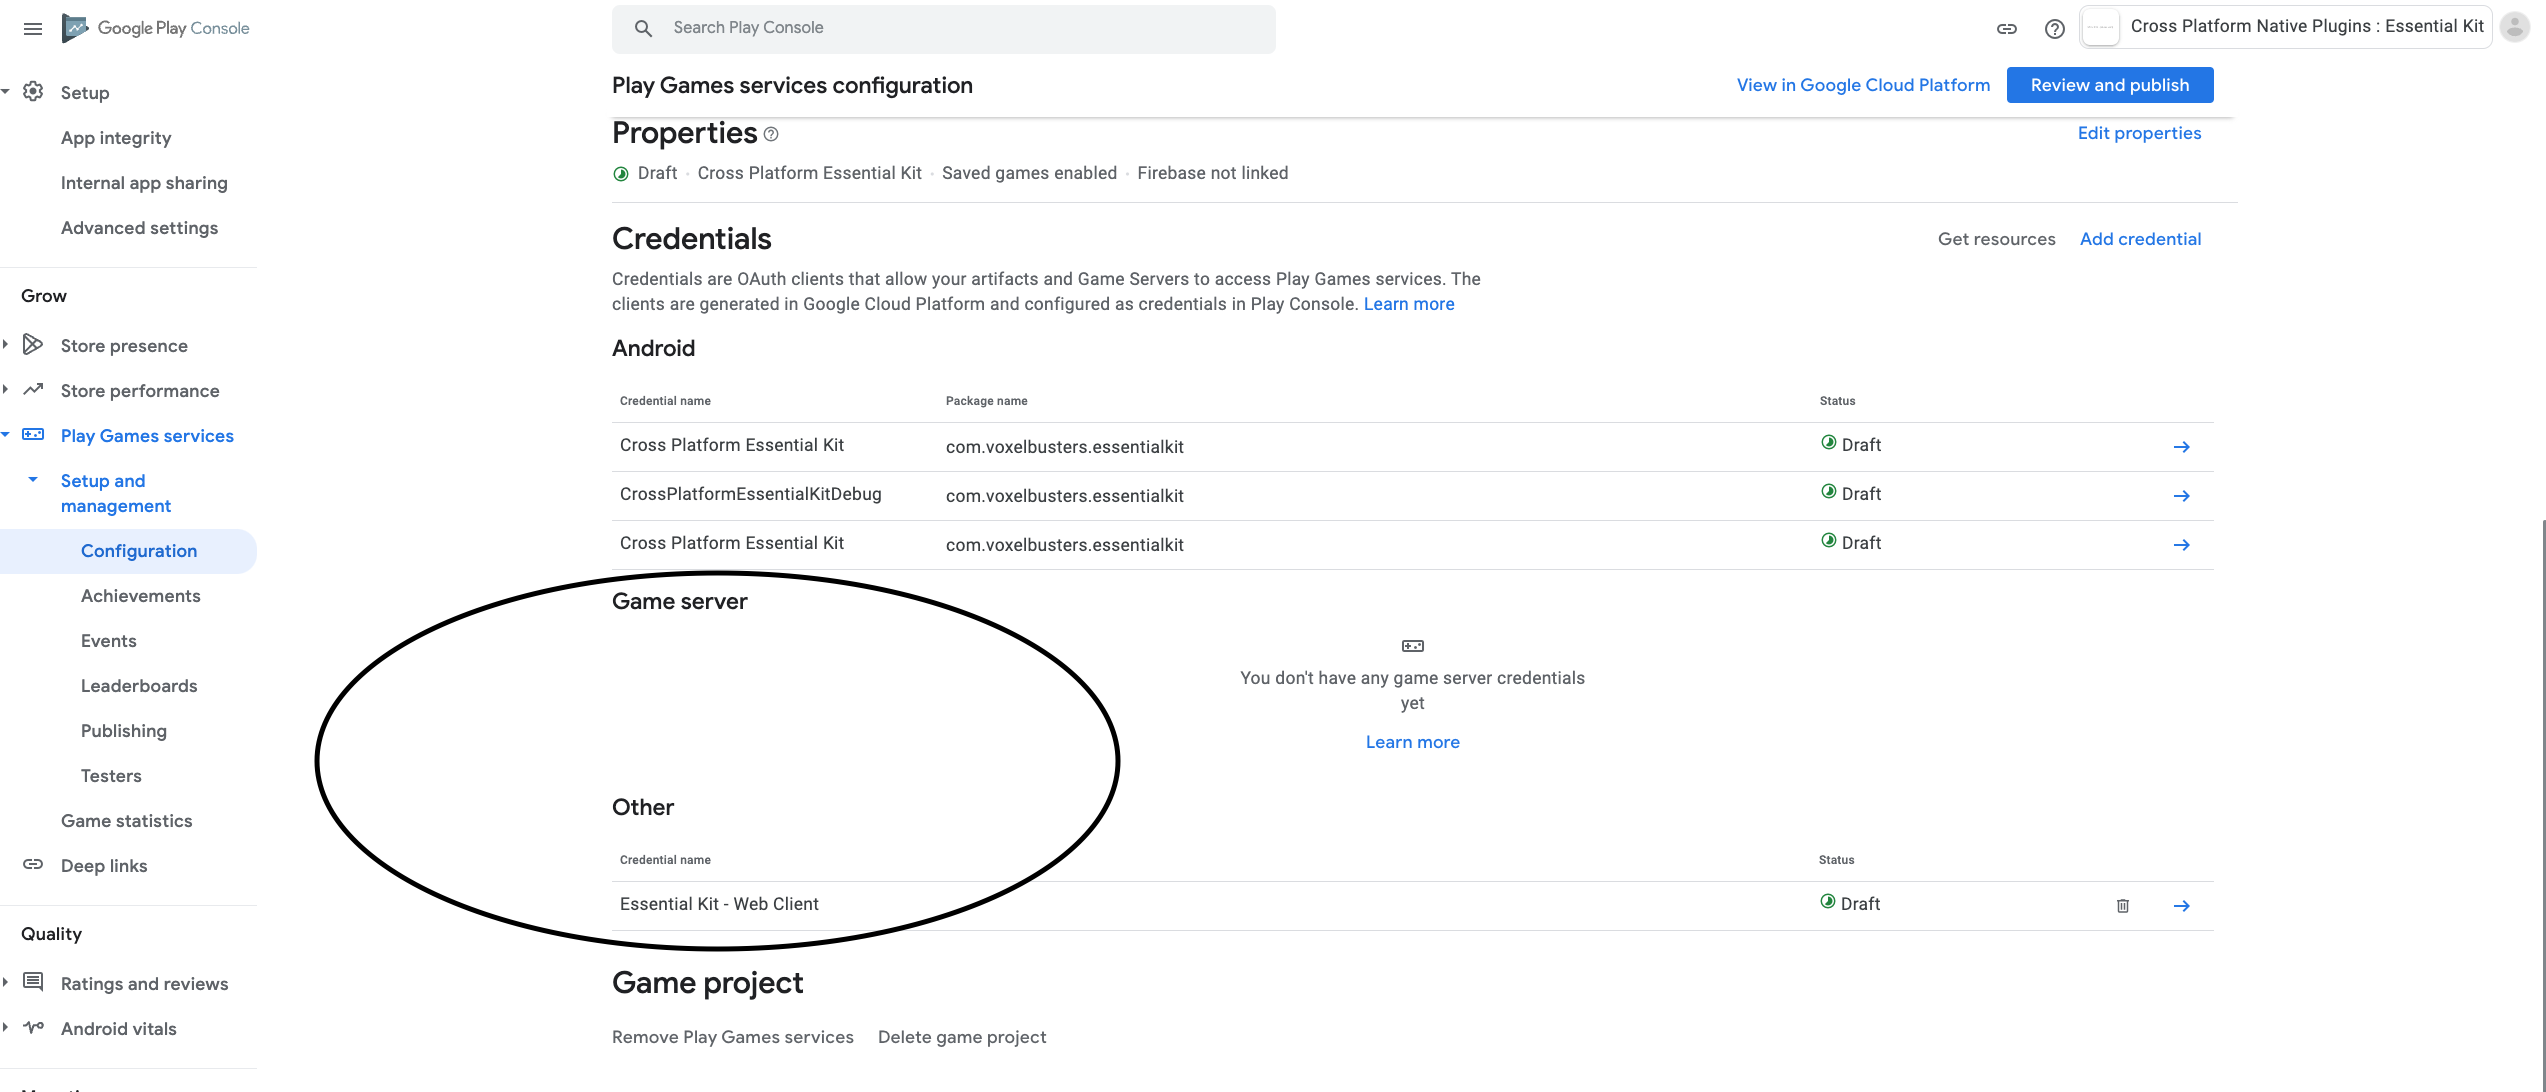
Task: Click the Deep links icon in sidebar
Action: point(33,864)
